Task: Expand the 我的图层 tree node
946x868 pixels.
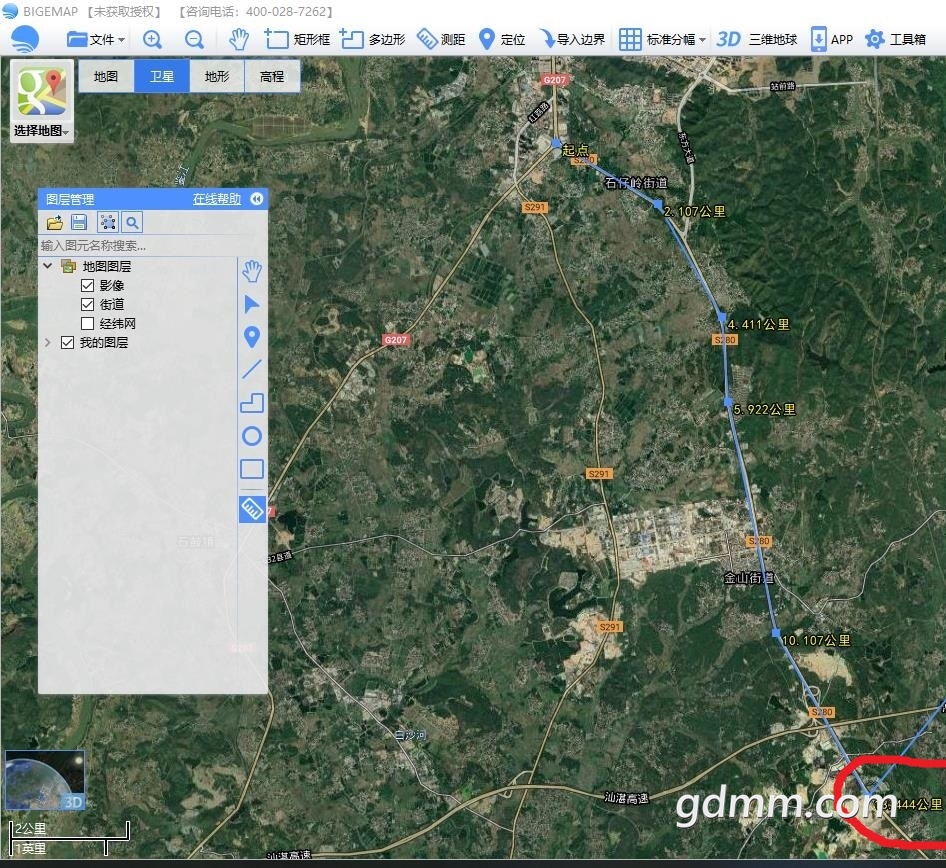Action: (47, 343)
